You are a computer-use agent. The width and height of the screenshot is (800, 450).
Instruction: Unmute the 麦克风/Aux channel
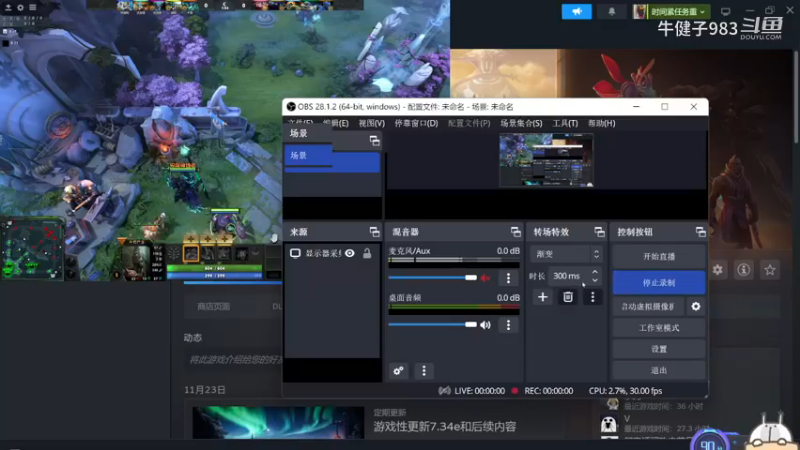coord(485,278)
